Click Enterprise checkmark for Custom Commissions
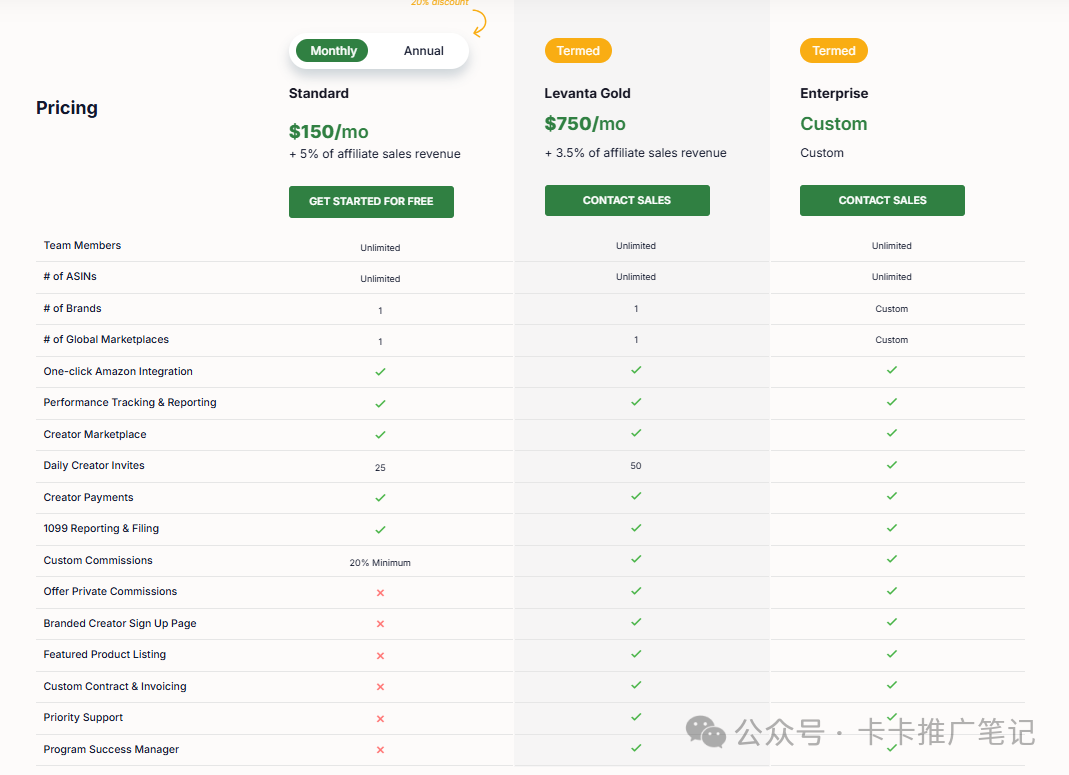The height and width of the screenshot is (775, 1069). (x=891, y=559)
